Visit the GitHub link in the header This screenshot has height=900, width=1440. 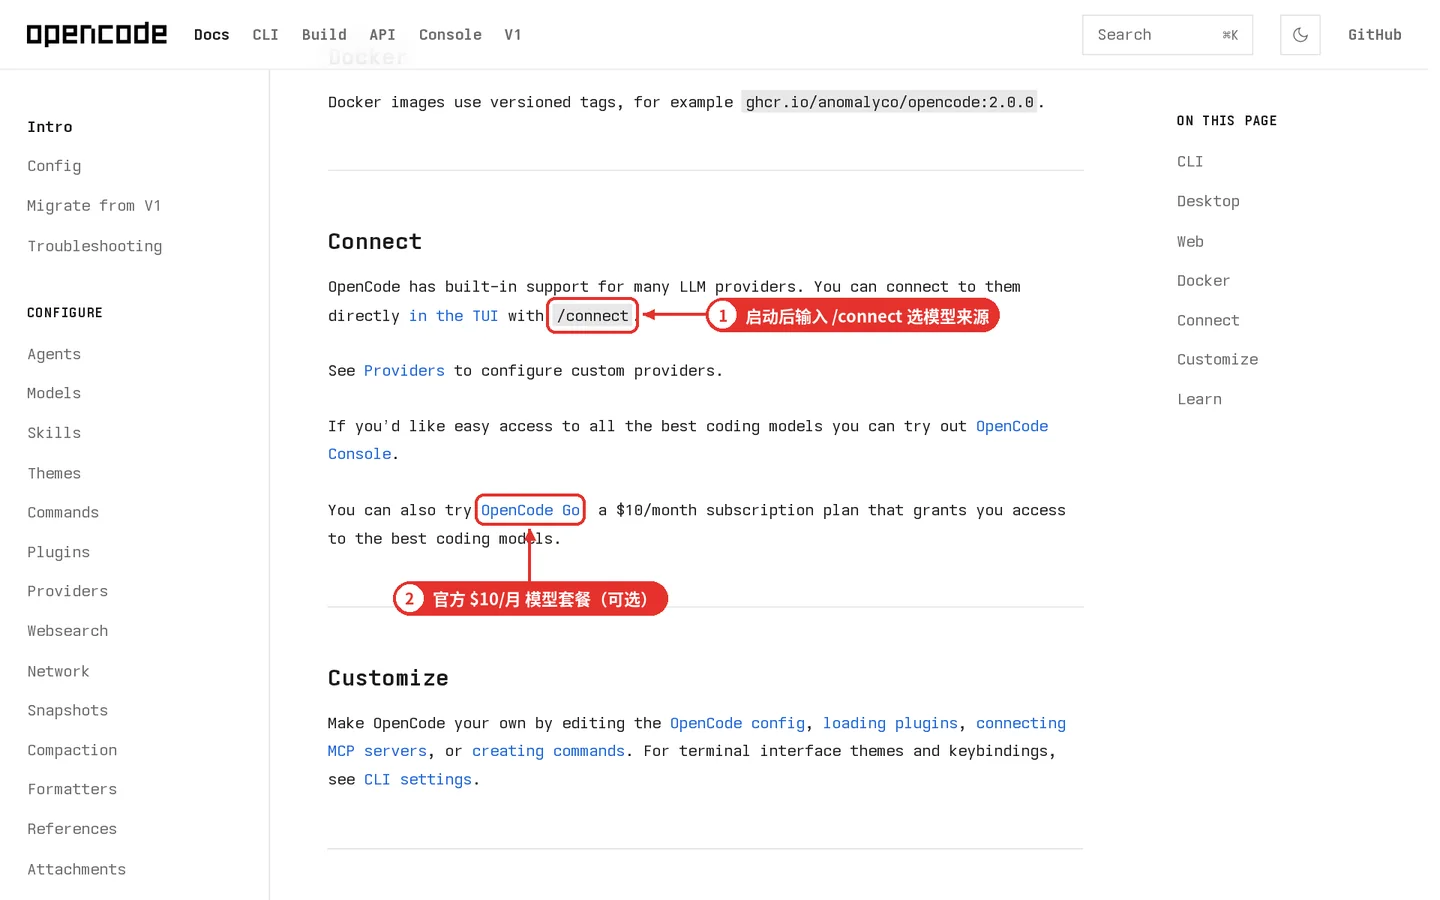[x=1375, y=35]
